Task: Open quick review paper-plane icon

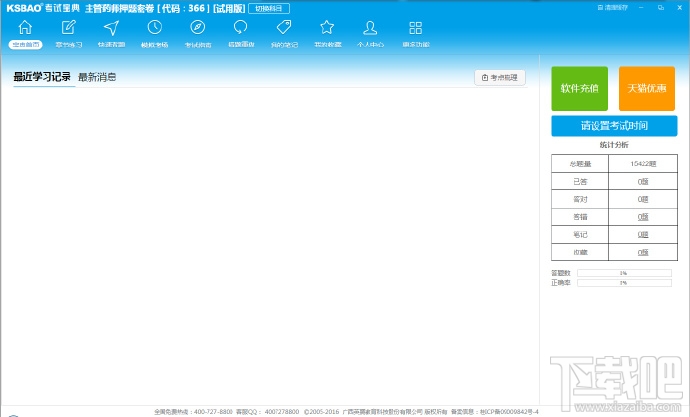Action: coord(111,28)
